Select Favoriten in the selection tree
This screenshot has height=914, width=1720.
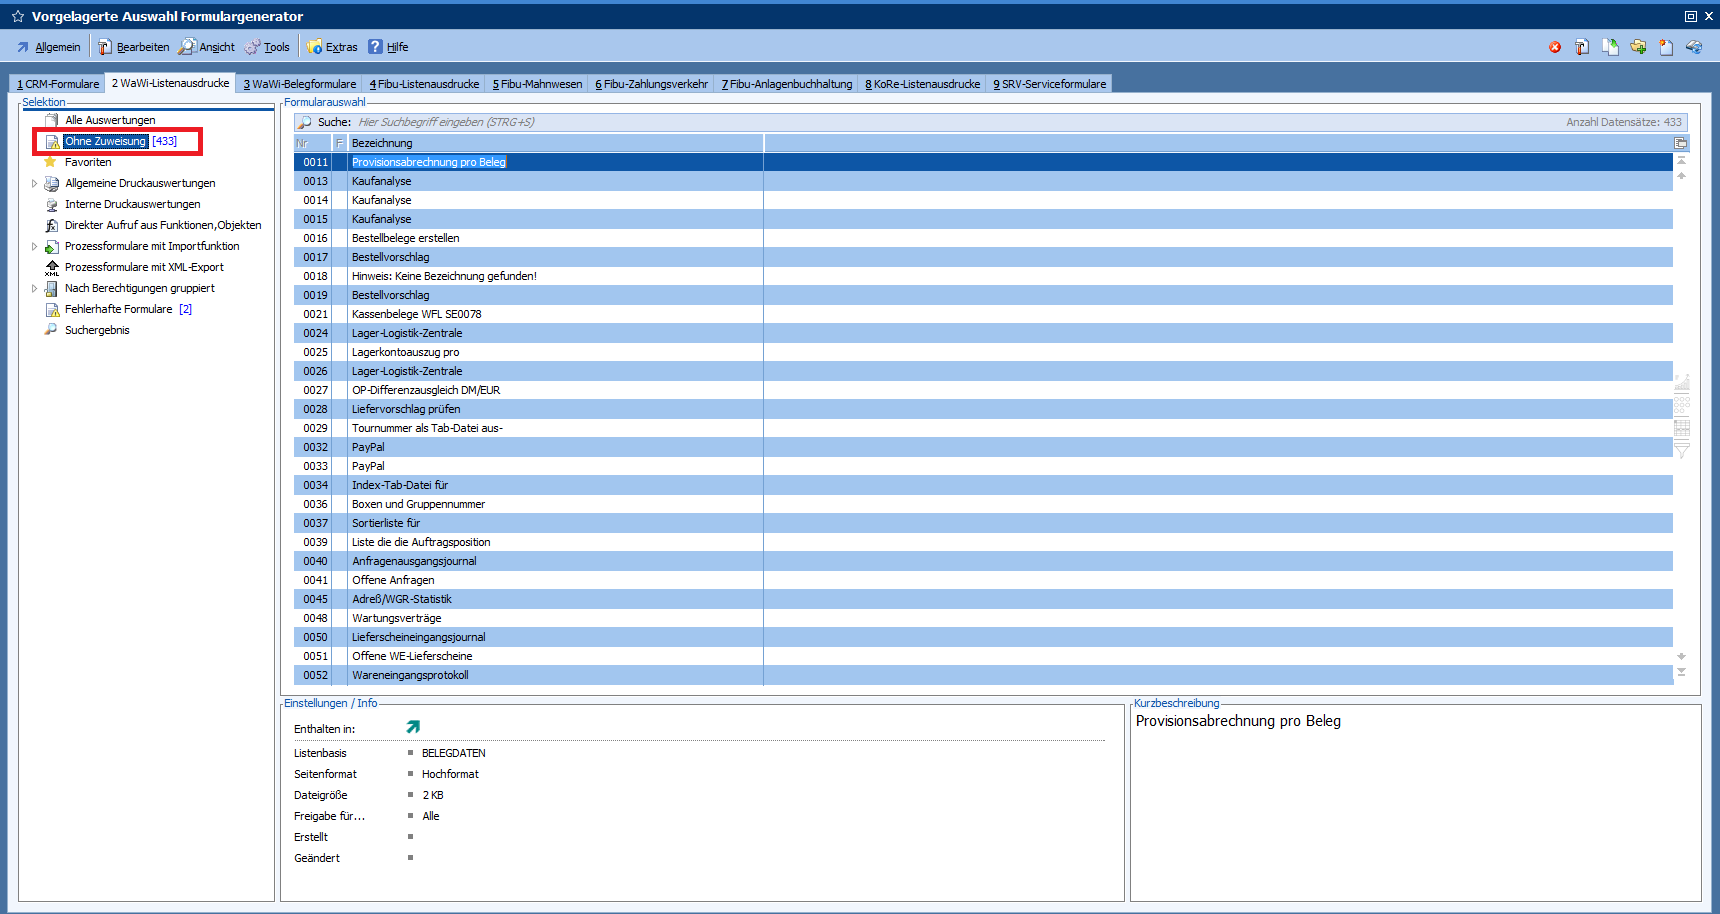pyautogui.click(x=88, y=162)
